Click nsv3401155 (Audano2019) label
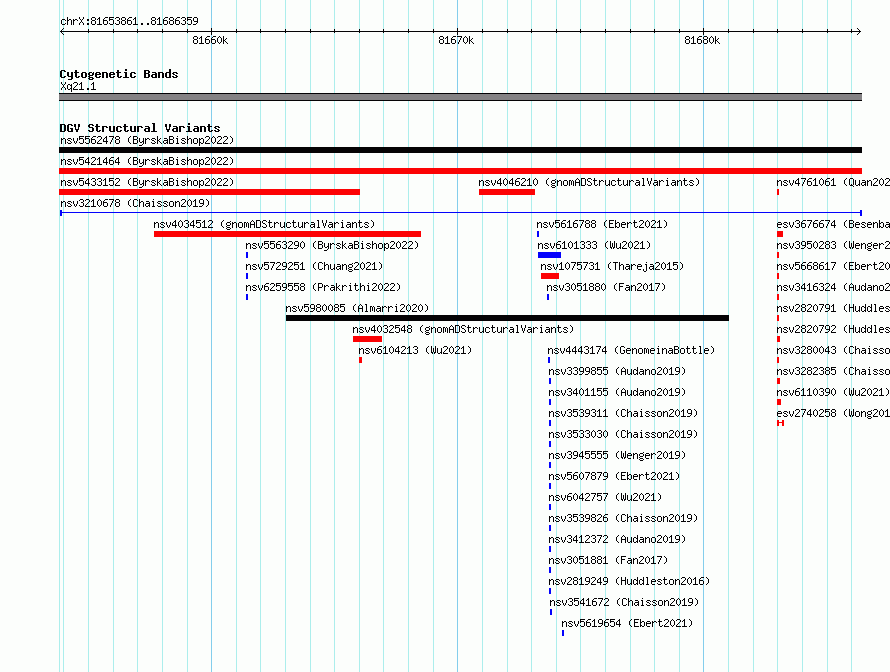Screen dimensions: 890x672 pyautogui.click(x=617, y=392)
